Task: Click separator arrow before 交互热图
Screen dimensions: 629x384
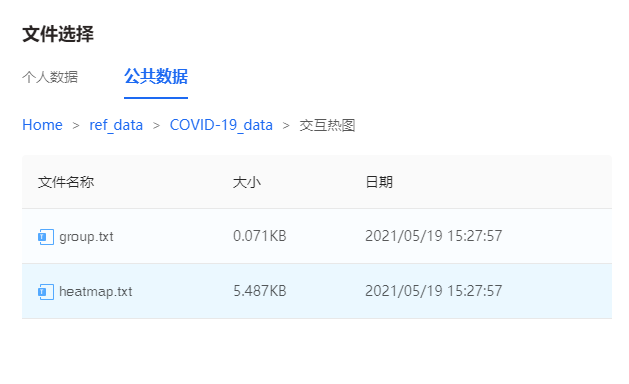Action: point(286,126)
